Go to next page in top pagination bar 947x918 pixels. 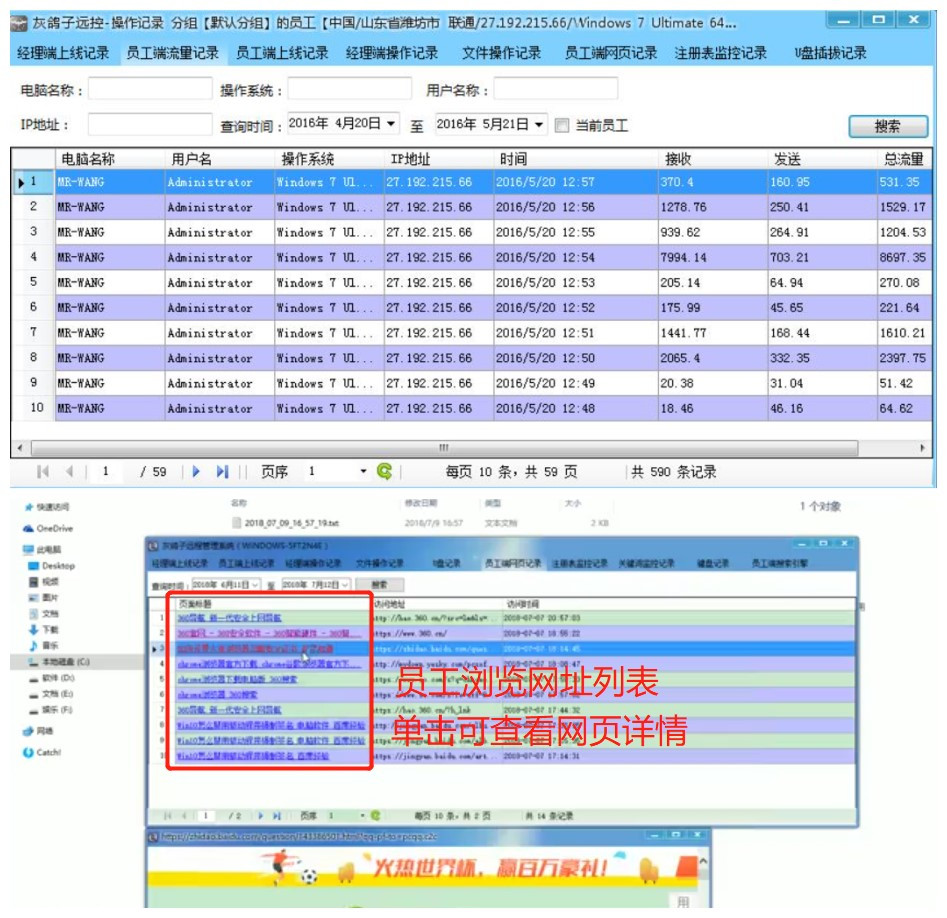pyautogui.click(x=196, y=472)
